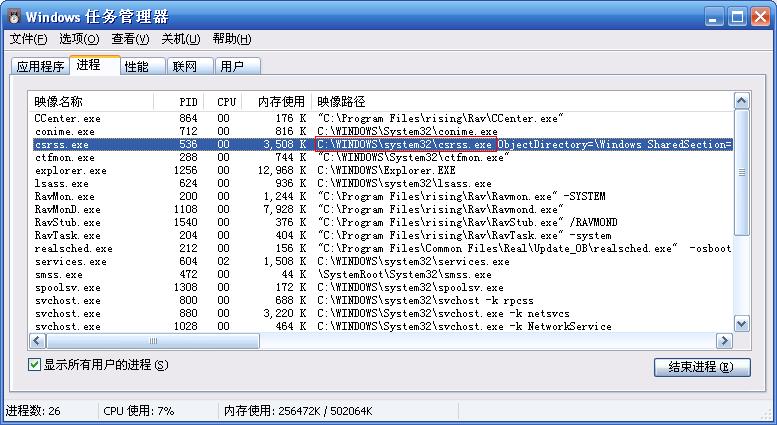This screenshot has height=425, width=777.
Task: Select the RavMon.exe process
Action: point(381,196)
